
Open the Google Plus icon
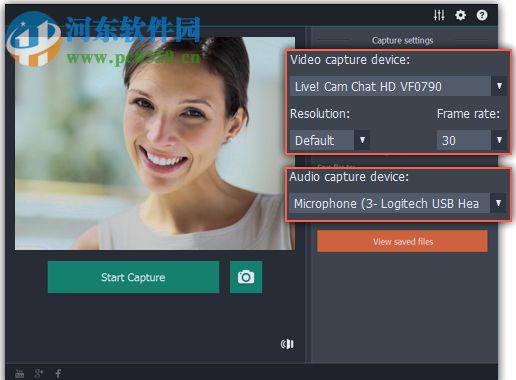(39, 374)
